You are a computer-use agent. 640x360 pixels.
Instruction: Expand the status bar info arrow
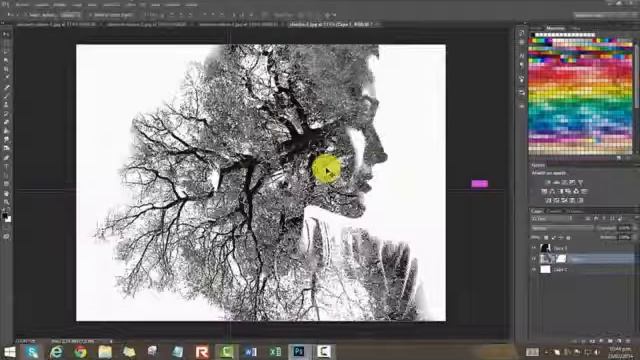pos(111,341)
